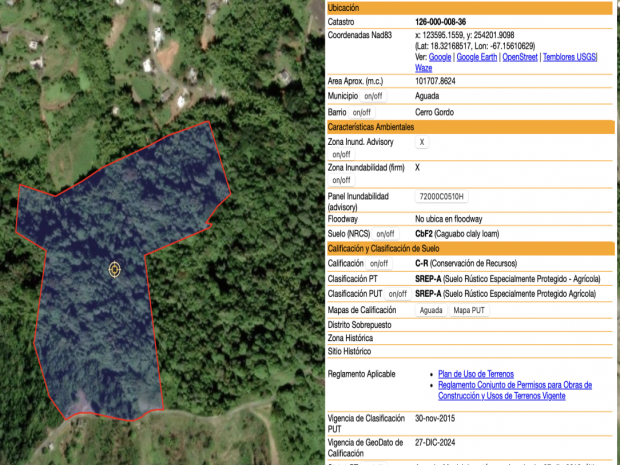The width and height of the screenshot is (620, 465).
Task: Open Reglamento Conjunto de Permisos link
Action: point(514,384)
